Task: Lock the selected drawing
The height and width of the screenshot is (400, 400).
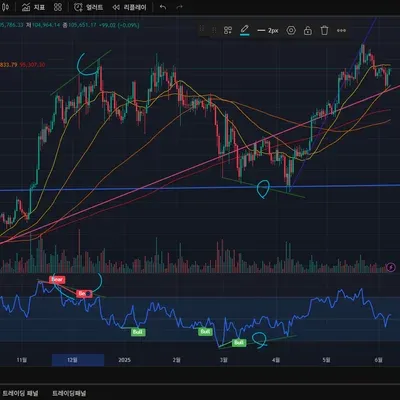Action: [308, 31]
